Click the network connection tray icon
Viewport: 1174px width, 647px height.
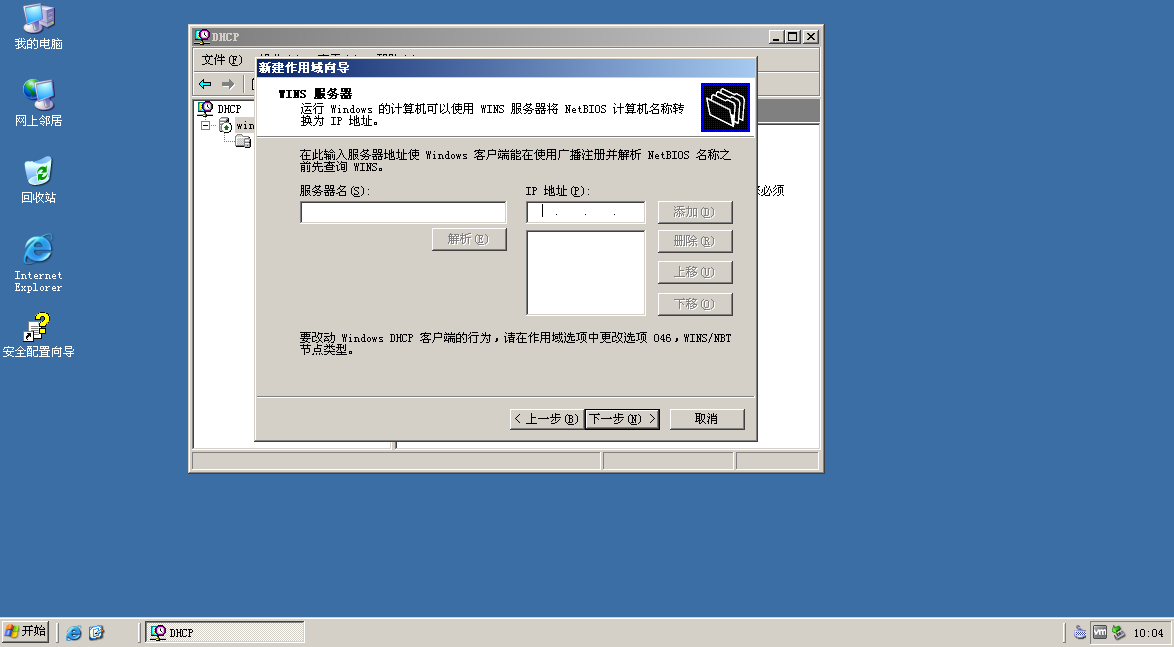(1118, 632)
